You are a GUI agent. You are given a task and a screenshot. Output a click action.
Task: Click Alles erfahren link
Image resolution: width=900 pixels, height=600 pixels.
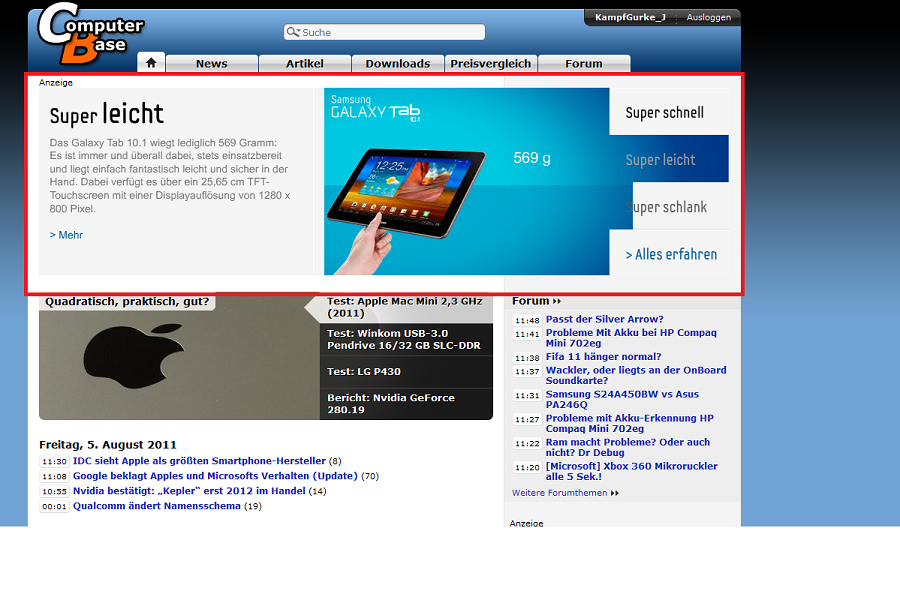point(671,254)
